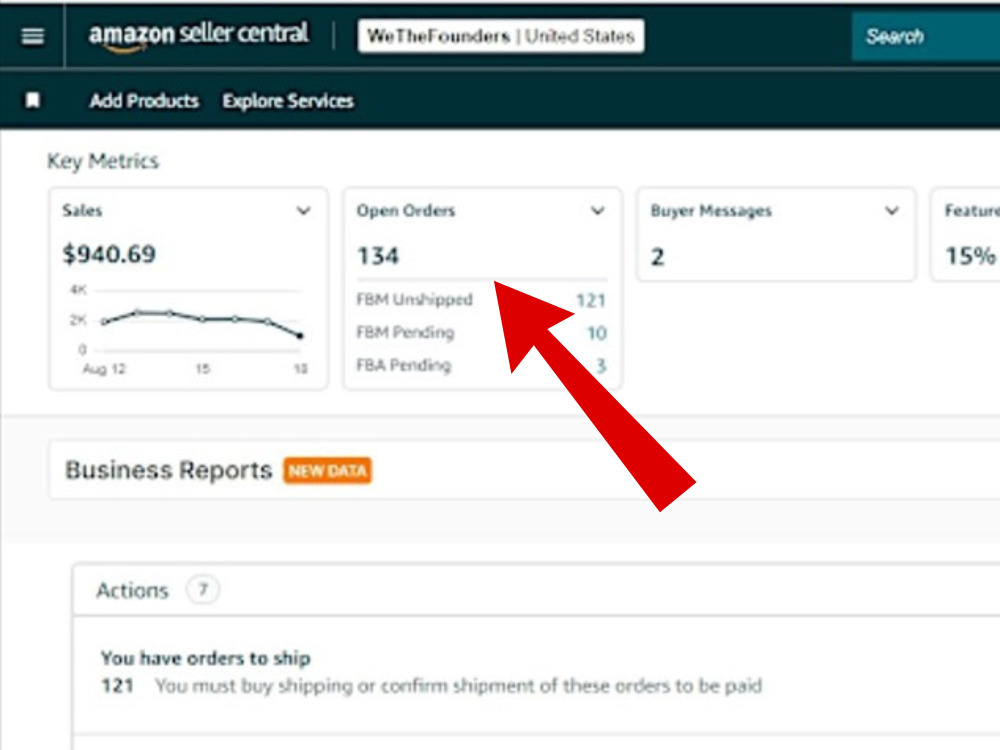Image resolution: width=1000 pixels, height=750 pixels.
Task: Expand the Open Orders card chevron
Action: [x=598, y=210]
